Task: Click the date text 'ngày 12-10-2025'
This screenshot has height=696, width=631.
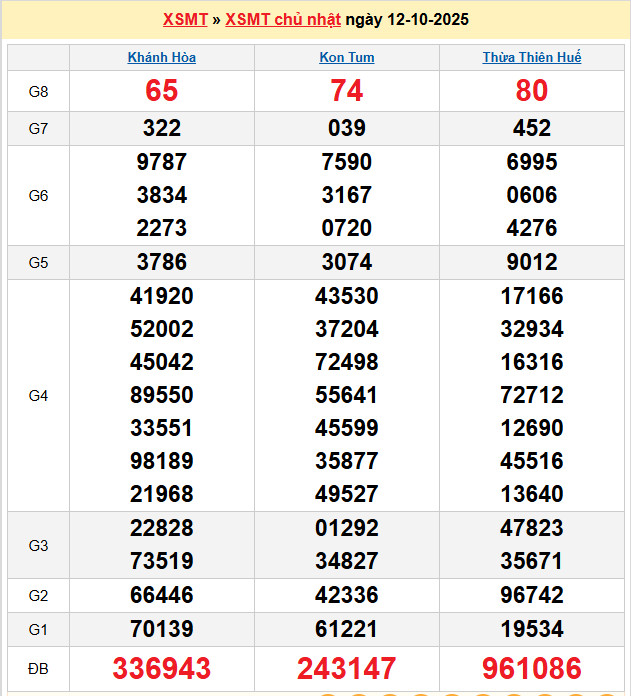Action: [407, 20]
